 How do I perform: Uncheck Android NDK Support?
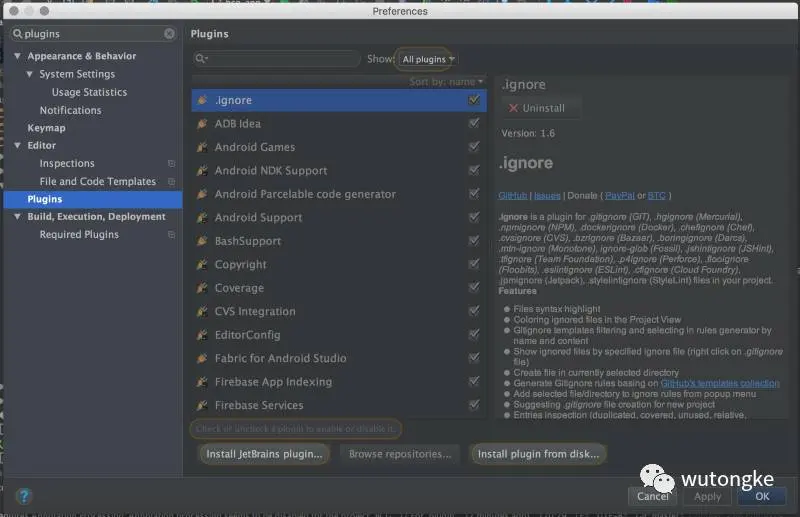click(x=474, y=170)
